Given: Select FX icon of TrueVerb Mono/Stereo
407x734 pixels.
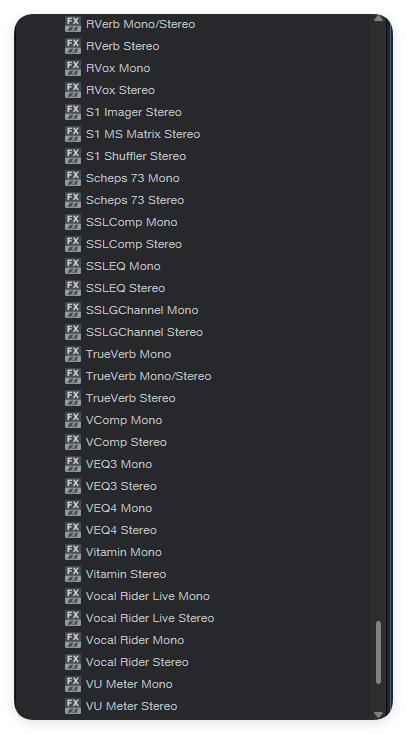Looking at the screenshot, I should click(73, 376).
